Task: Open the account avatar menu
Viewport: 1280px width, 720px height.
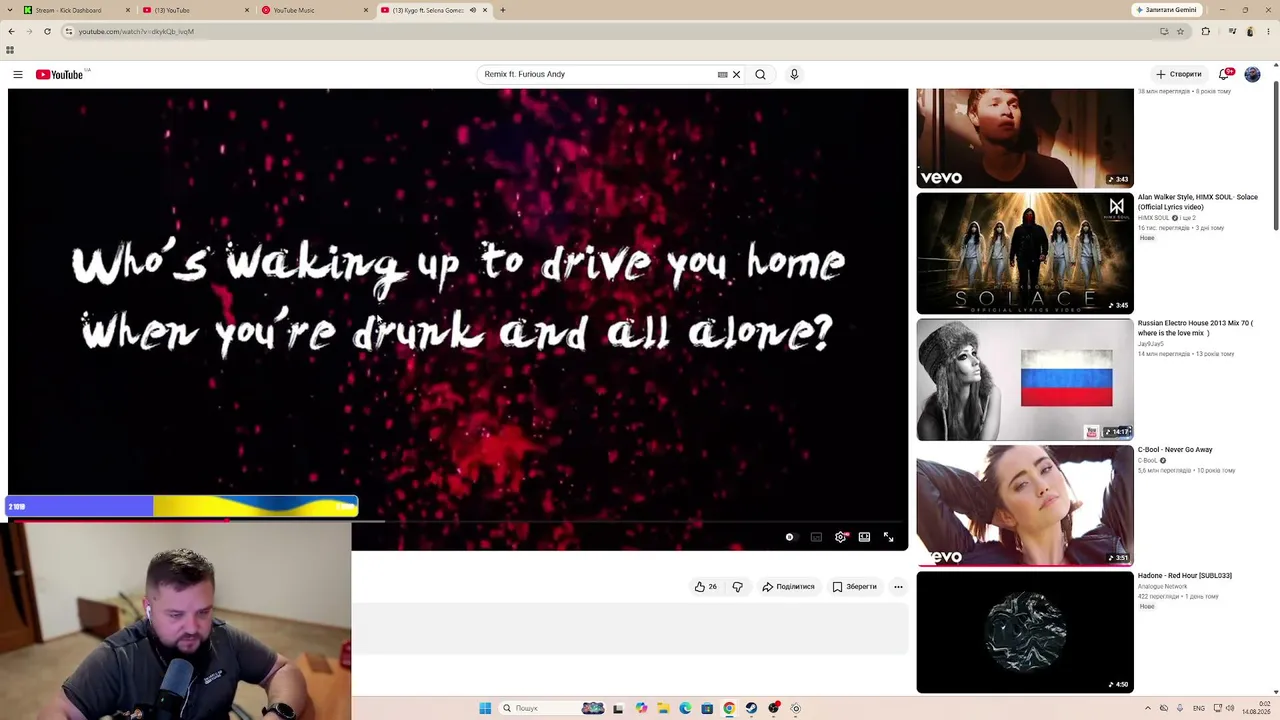Action: pyautogui.click(x=1252, y=74)
